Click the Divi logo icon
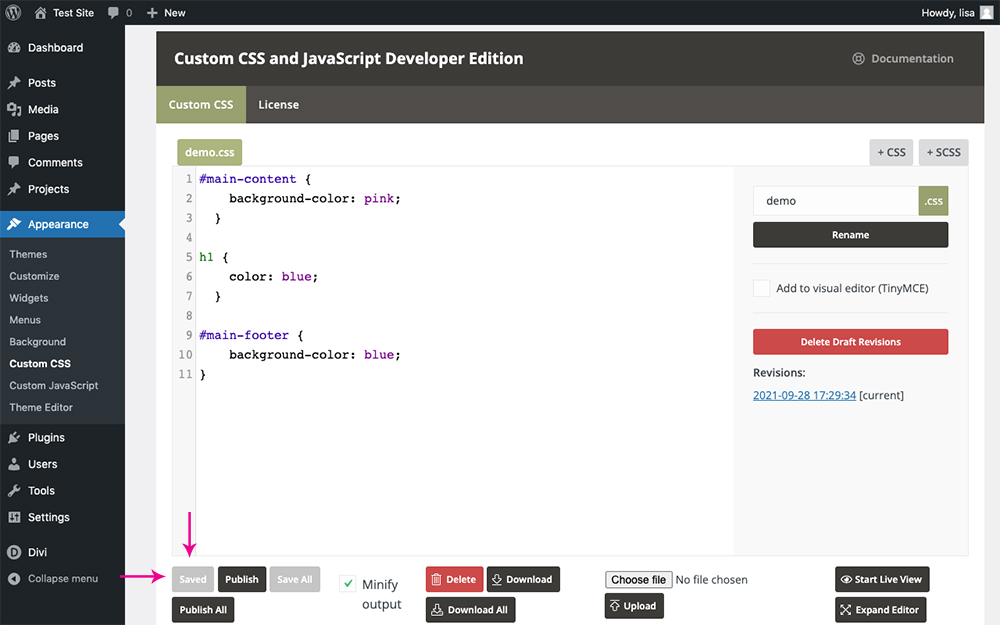Viewport: 1000px width, 625px height. click(x=14, y=552)
